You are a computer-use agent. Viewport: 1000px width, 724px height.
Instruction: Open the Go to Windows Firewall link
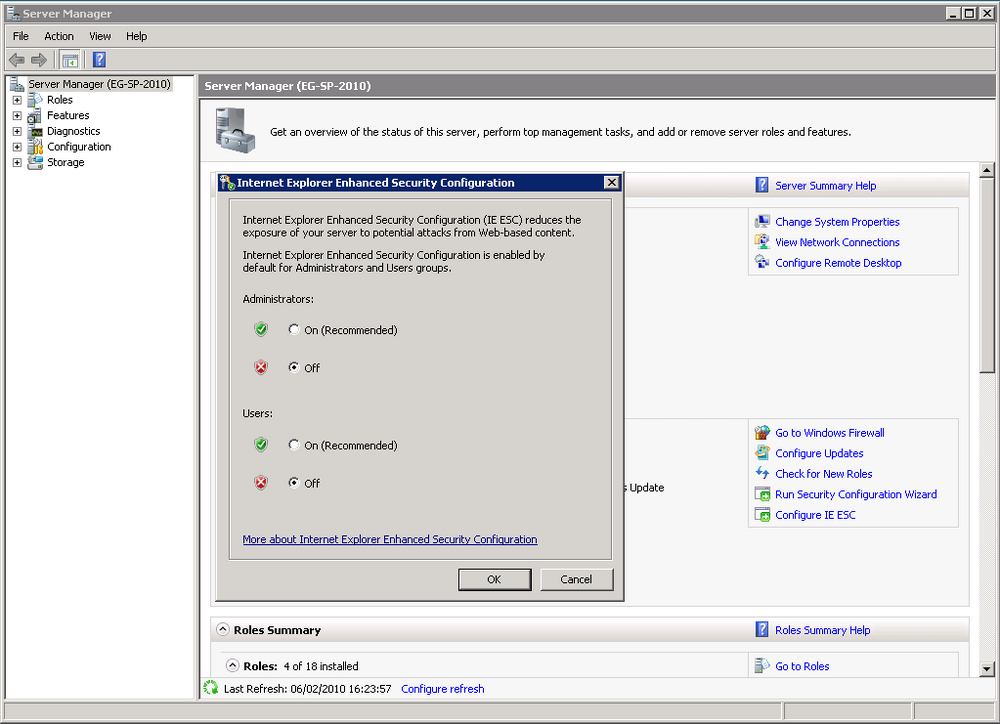point(830,432)
